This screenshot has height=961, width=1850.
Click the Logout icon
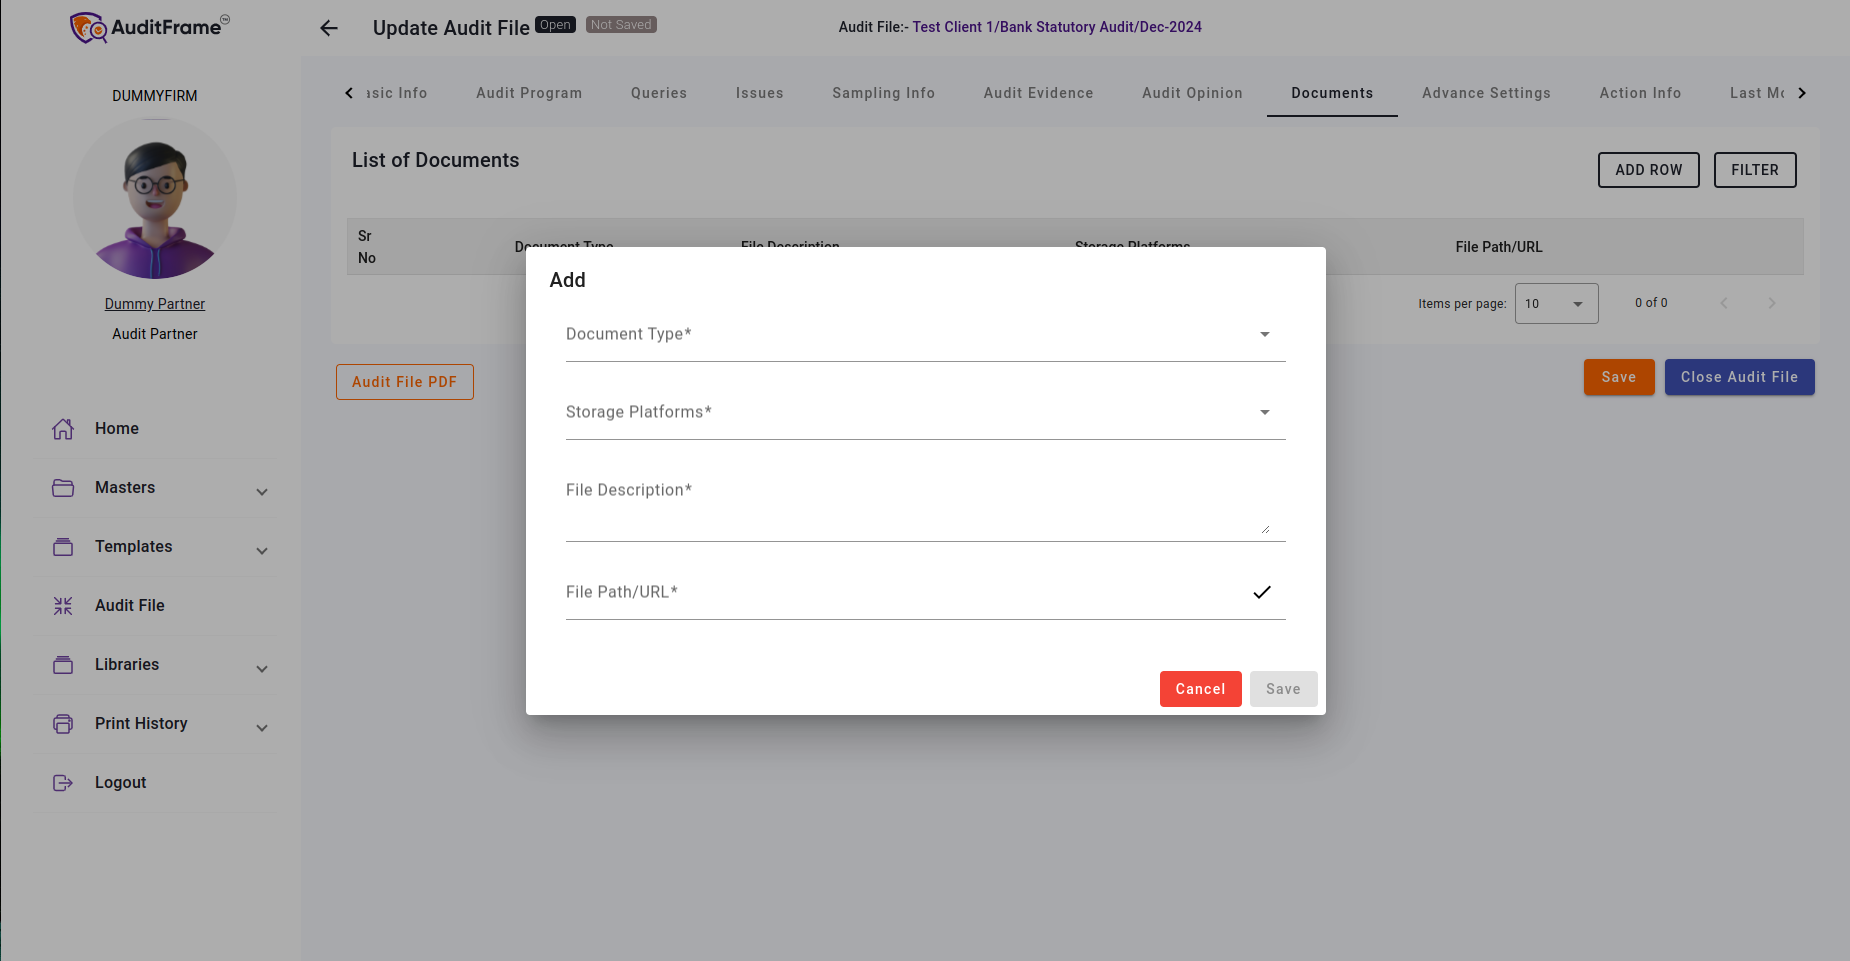click(x=63, y=783)
